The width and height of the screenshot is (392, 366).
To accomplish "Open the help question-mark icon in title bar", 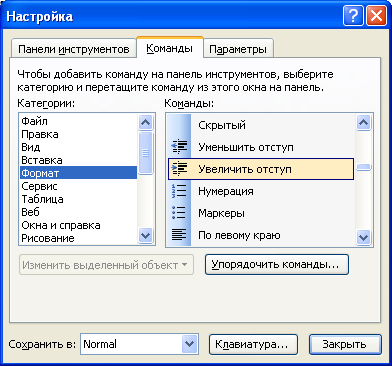I will click(x=353, y=16).
